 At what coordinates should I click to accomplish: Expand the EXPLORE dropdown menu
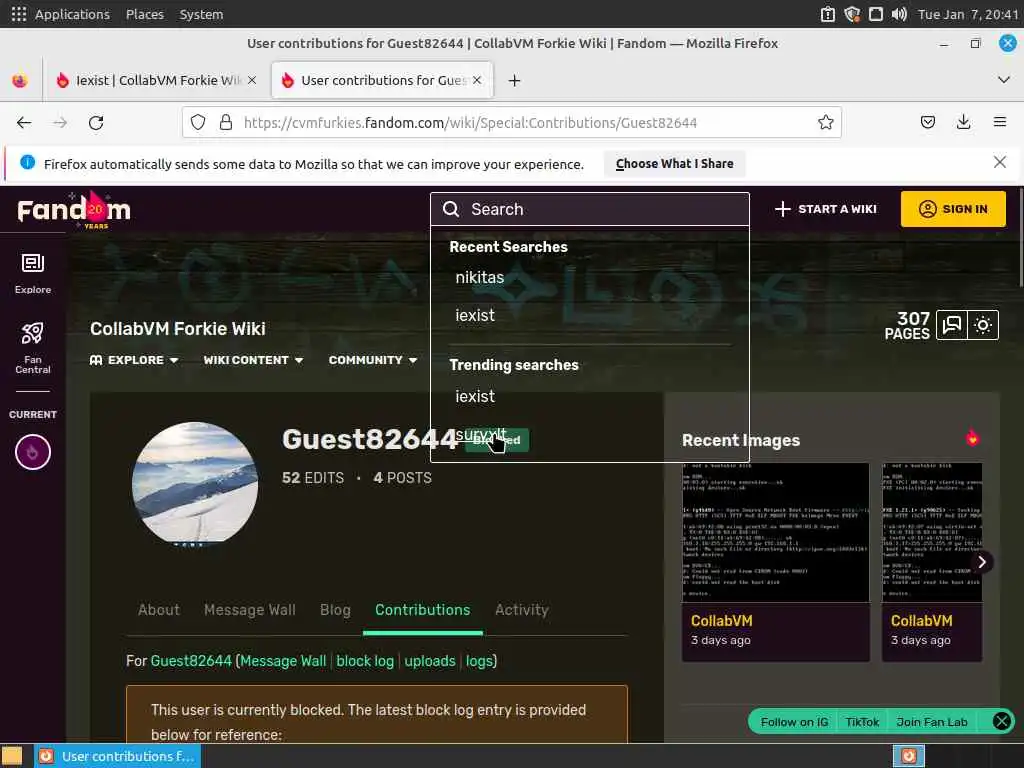(134, 360)
